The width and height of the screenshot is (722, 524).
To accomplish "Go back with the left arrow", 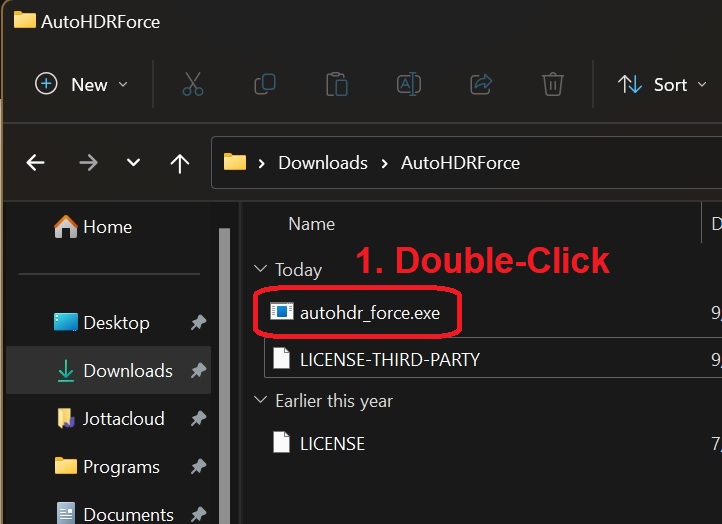I will click(36, 163).
